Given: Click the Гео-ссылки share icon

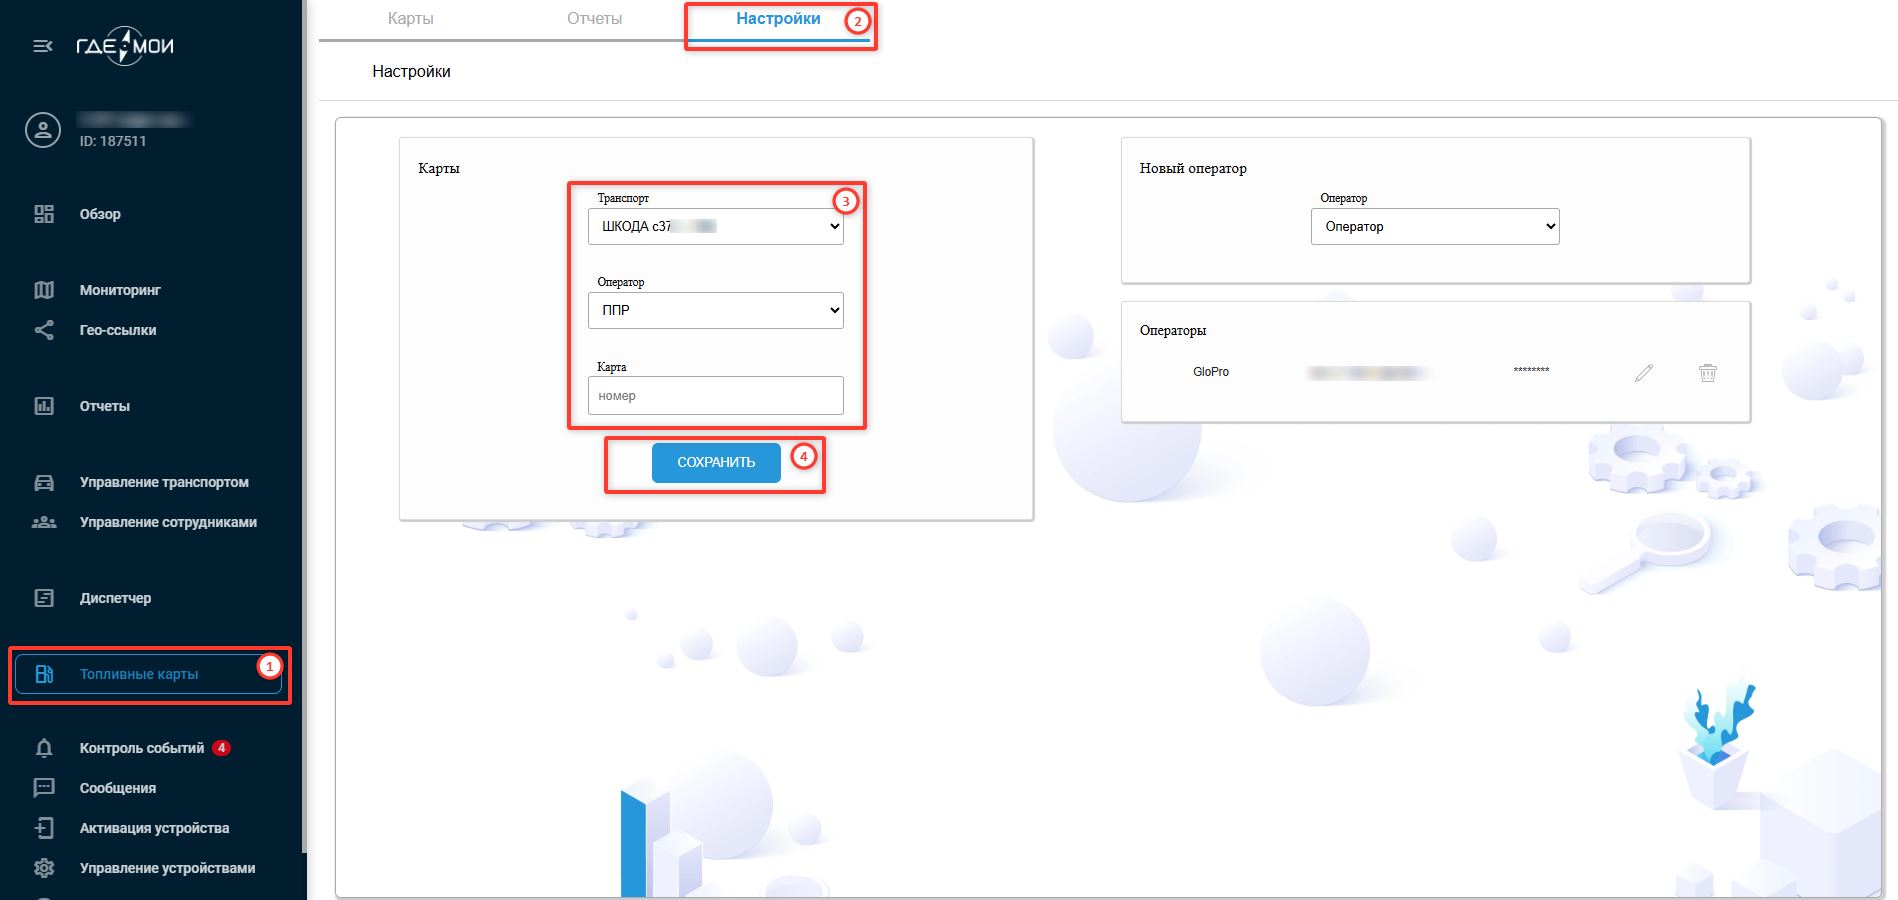Looking at the screenshot, I should tap(44, 330).
